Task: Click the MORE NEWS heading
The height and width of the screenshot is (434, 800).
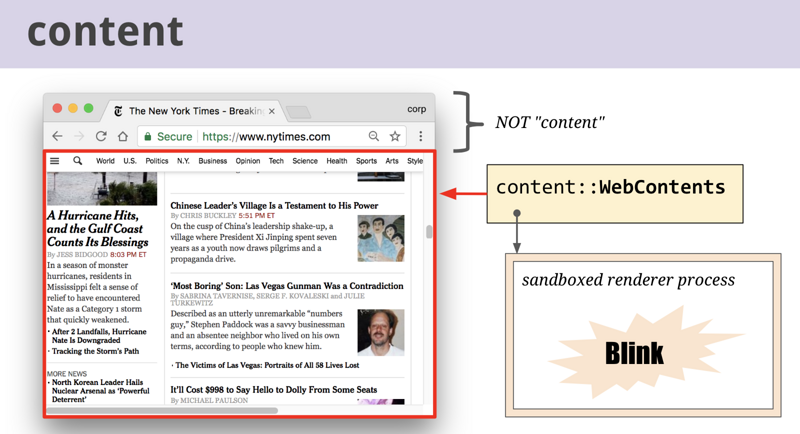Action: click(67, 374)
